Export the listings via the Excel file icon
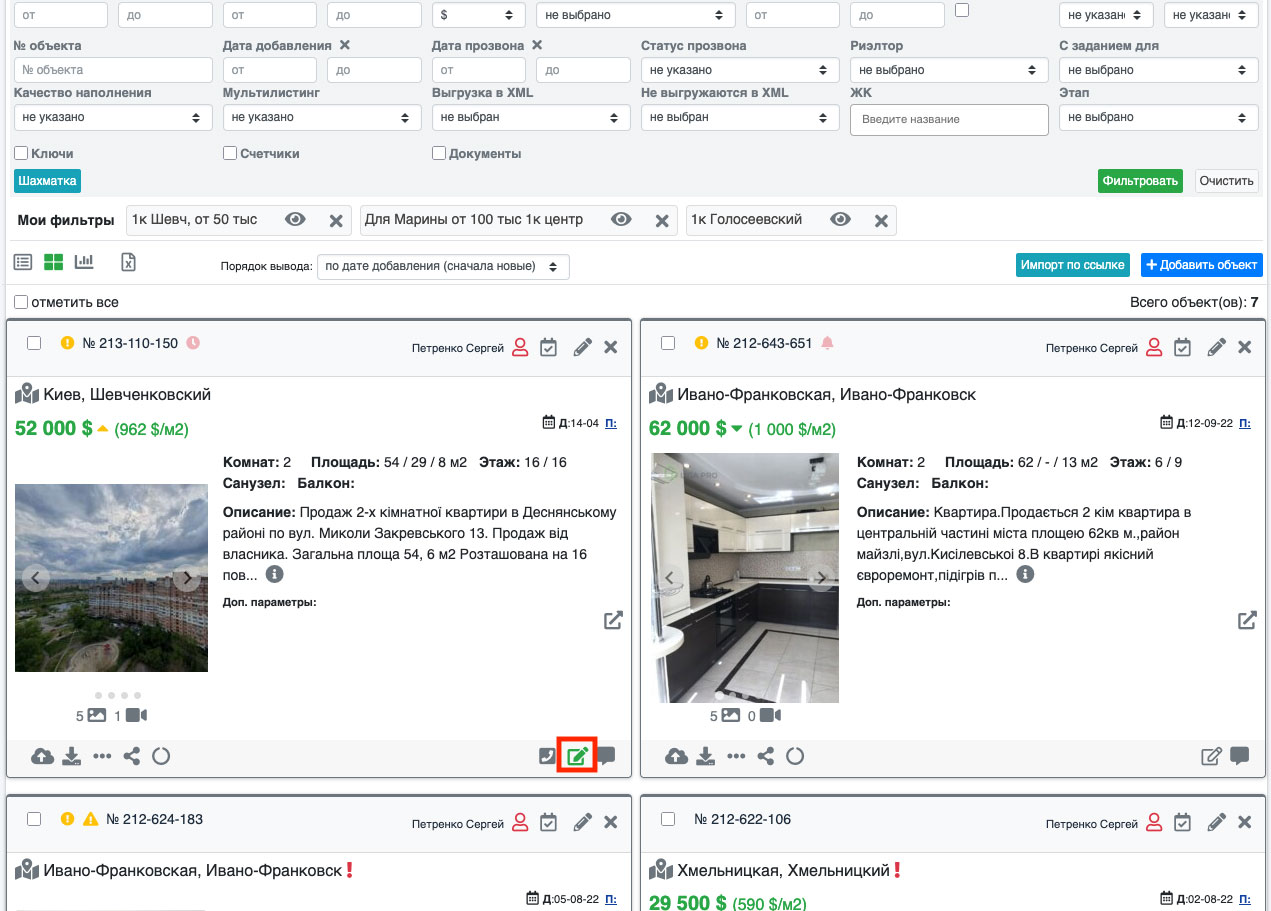1271x911 pixels. tap(128, 262)
